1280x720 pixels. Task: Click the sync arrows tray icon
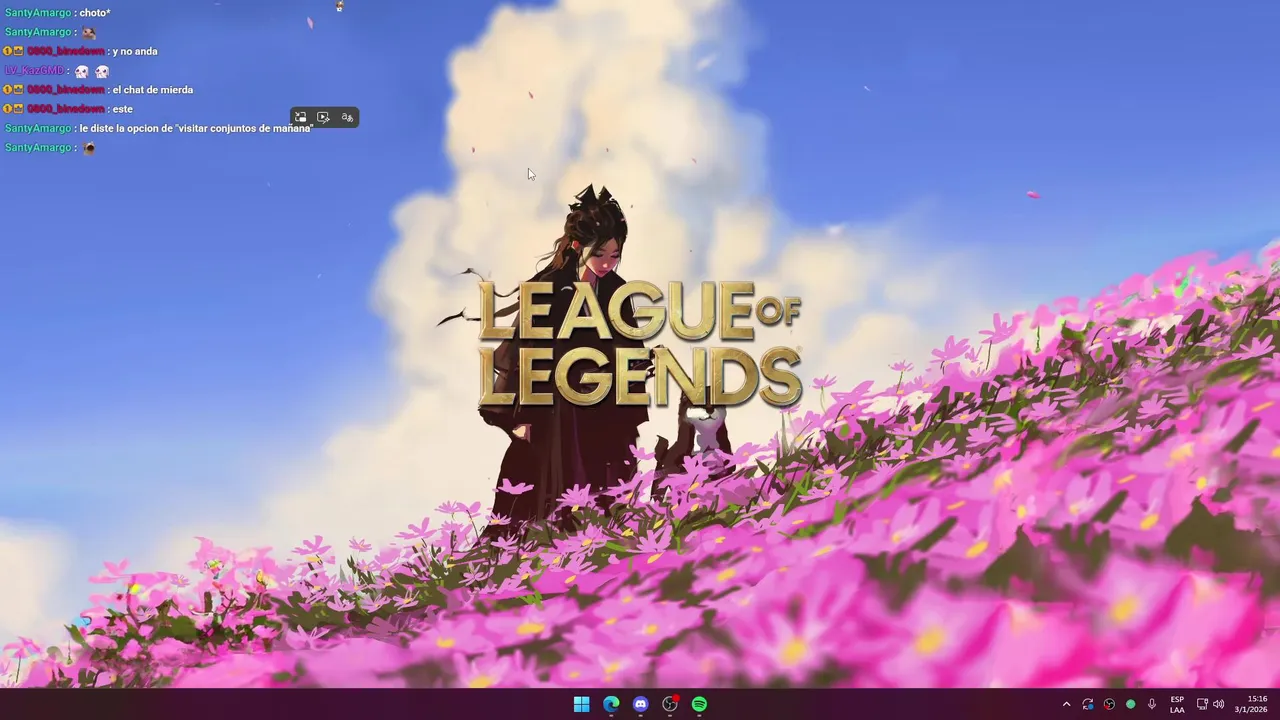pyautogui.click(x=1088, y=704)
